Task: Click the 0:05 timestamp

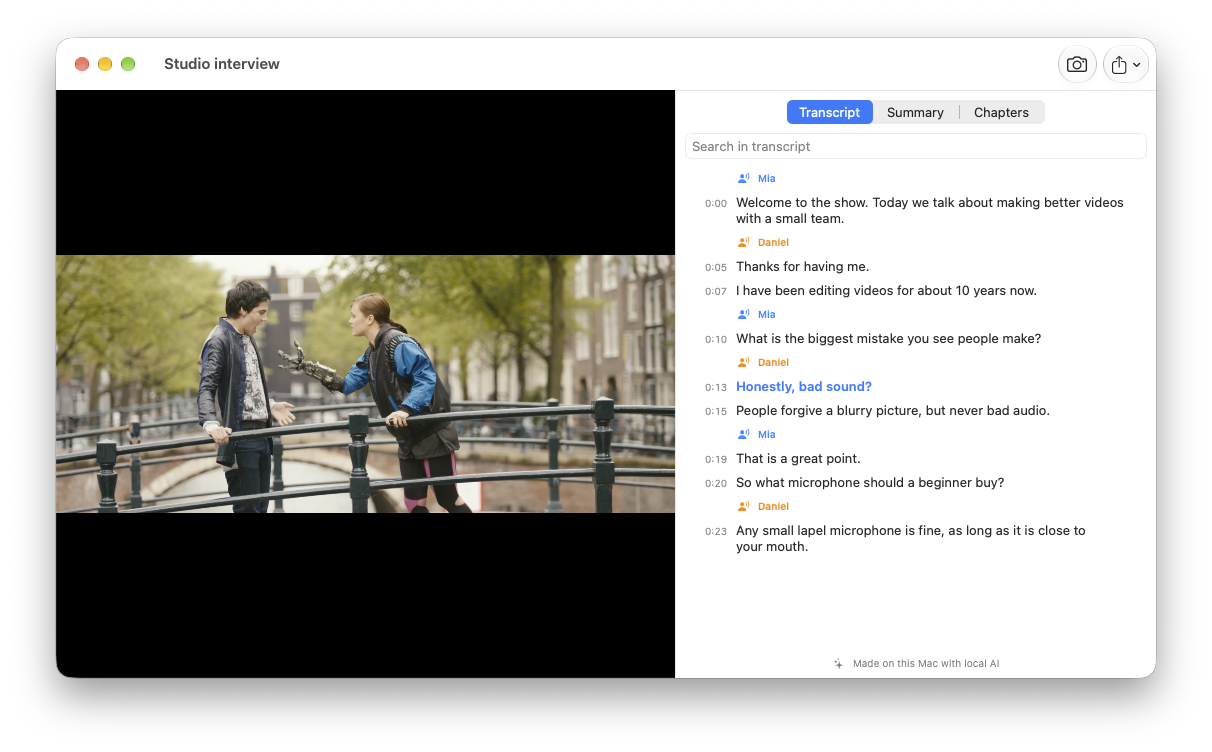Action: click(716, 267)
